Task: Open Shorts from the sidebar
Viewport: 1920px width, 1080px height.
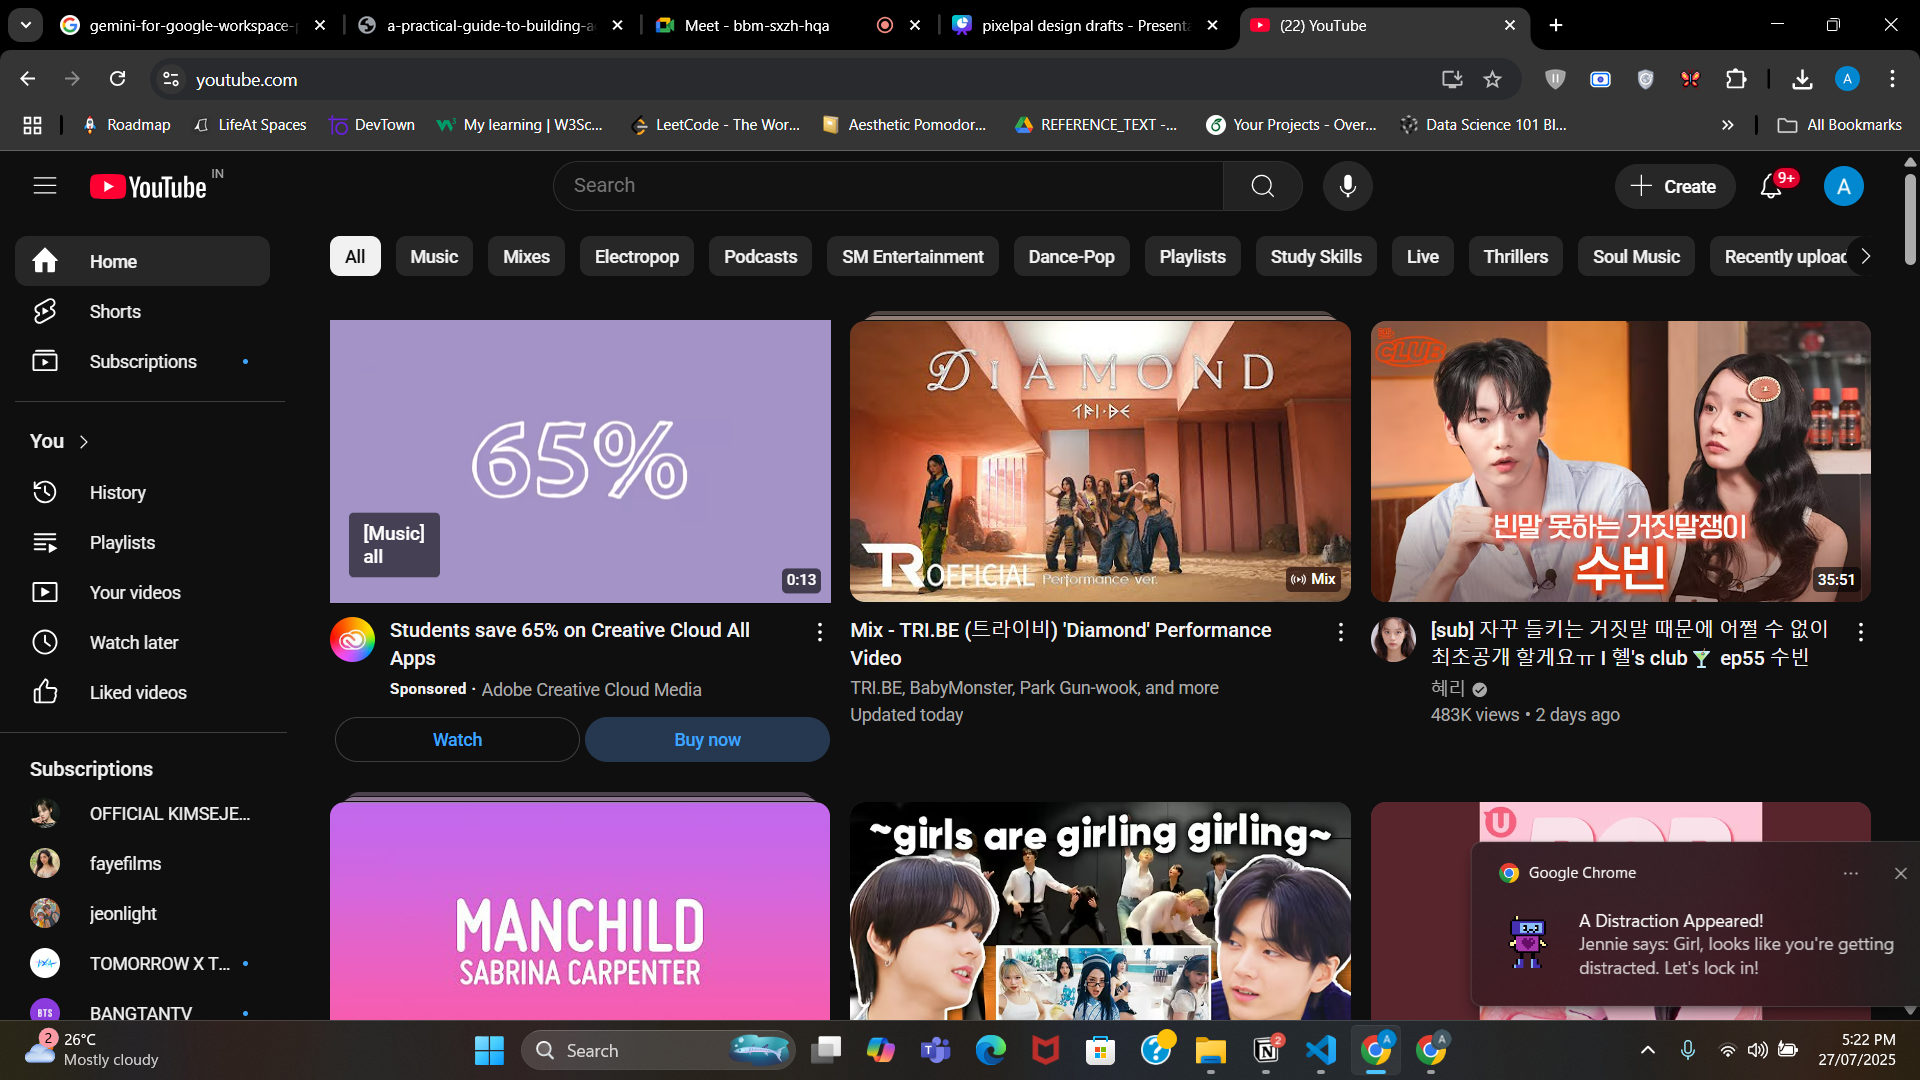Action: [115, 312]
